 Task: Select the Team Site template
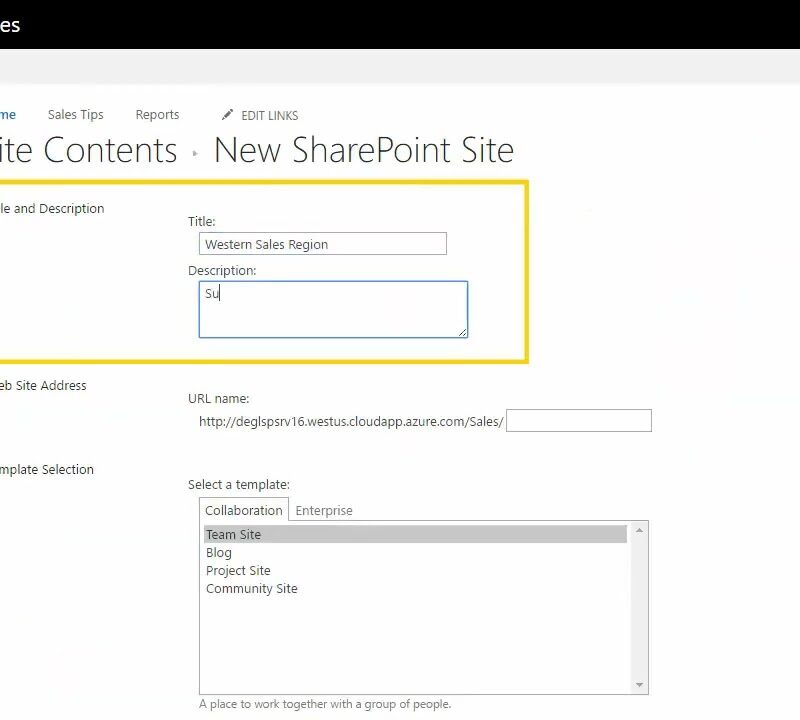[233, 535]
